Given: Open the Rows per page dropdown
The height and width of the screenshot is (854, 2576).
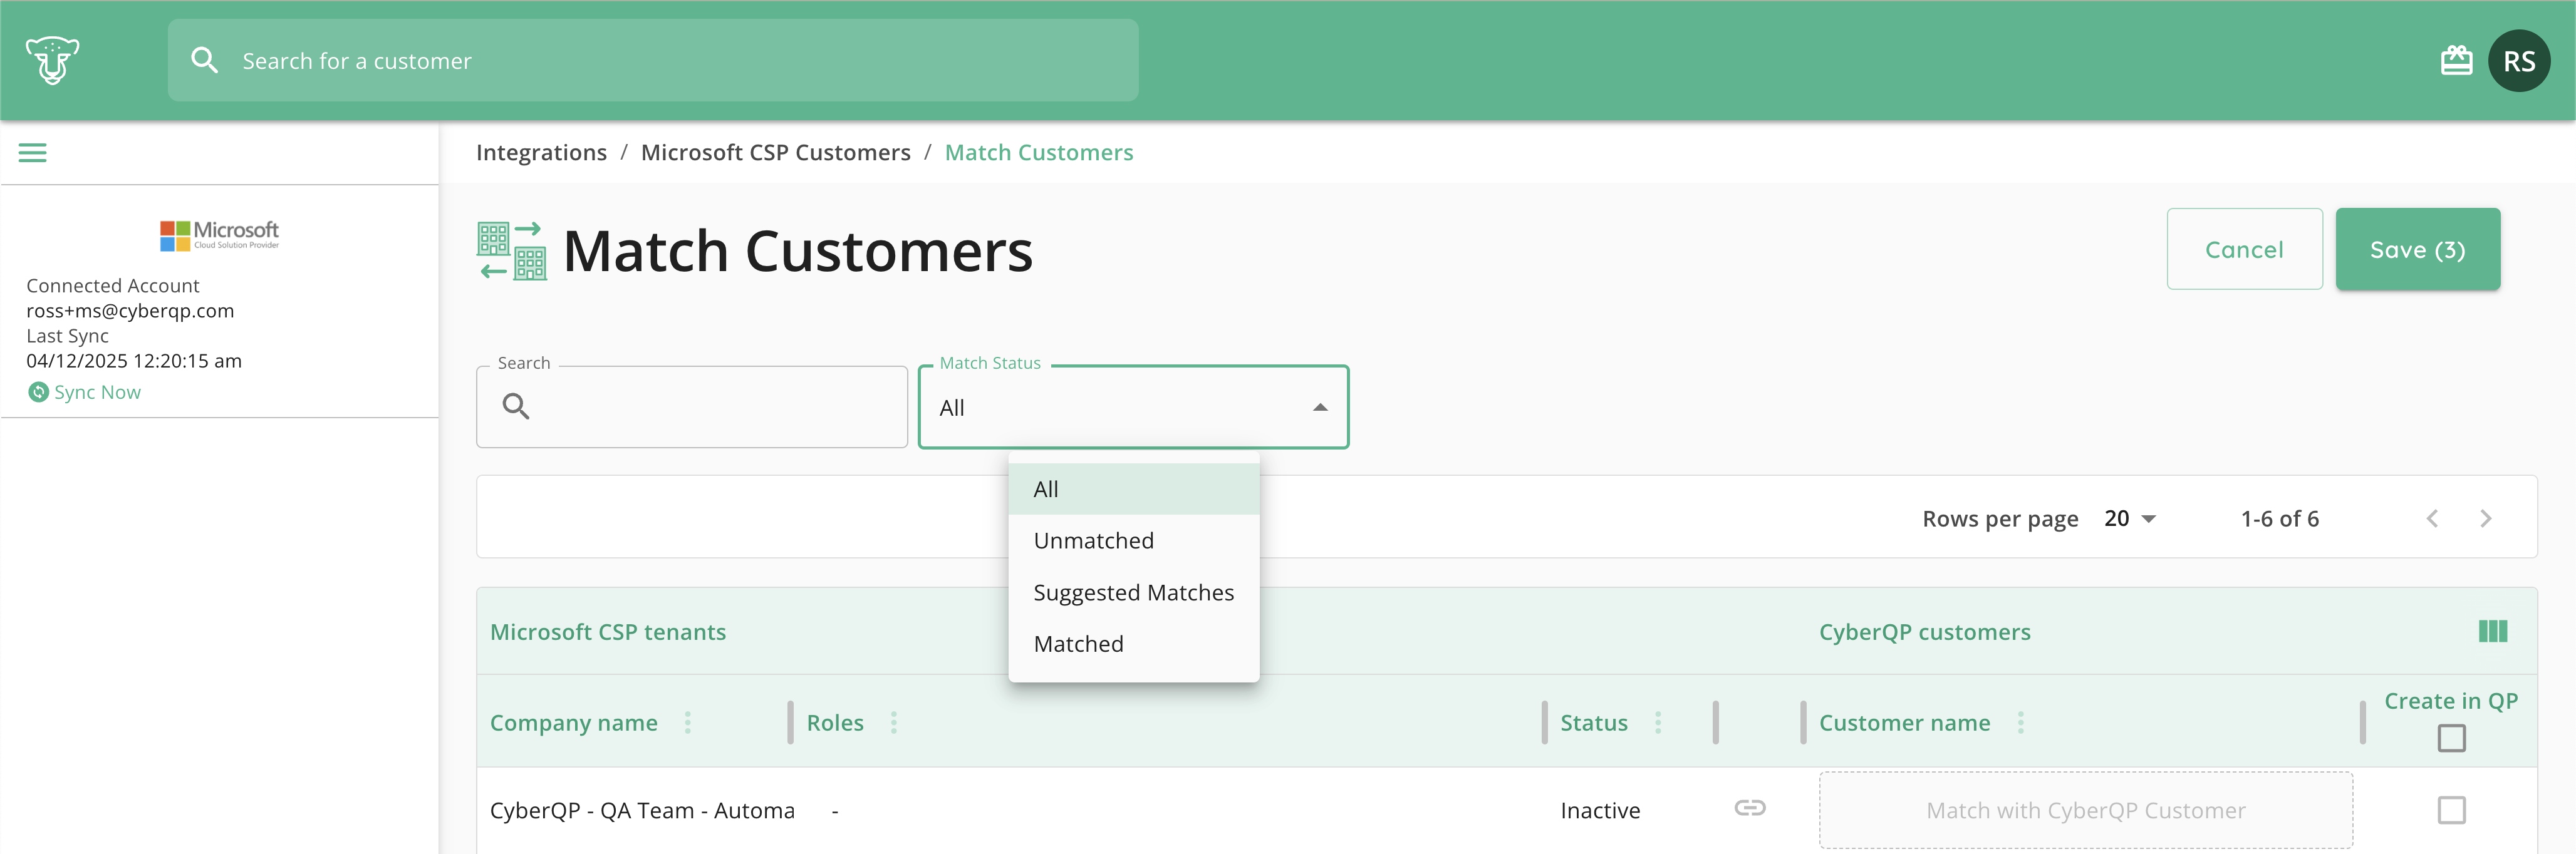Looking at the screenshot, I should 2129,518.
